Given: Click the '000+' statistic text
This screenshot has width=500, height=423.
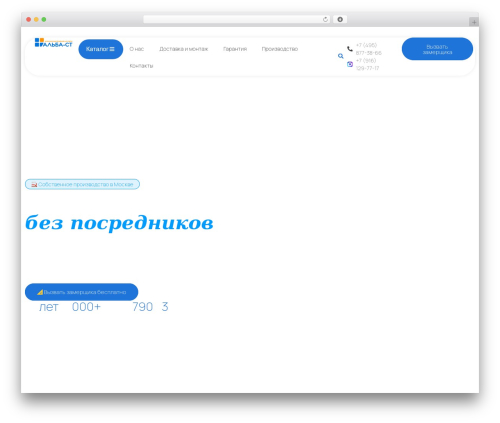Looking at the screenshot, I should (x=86, y=307).
